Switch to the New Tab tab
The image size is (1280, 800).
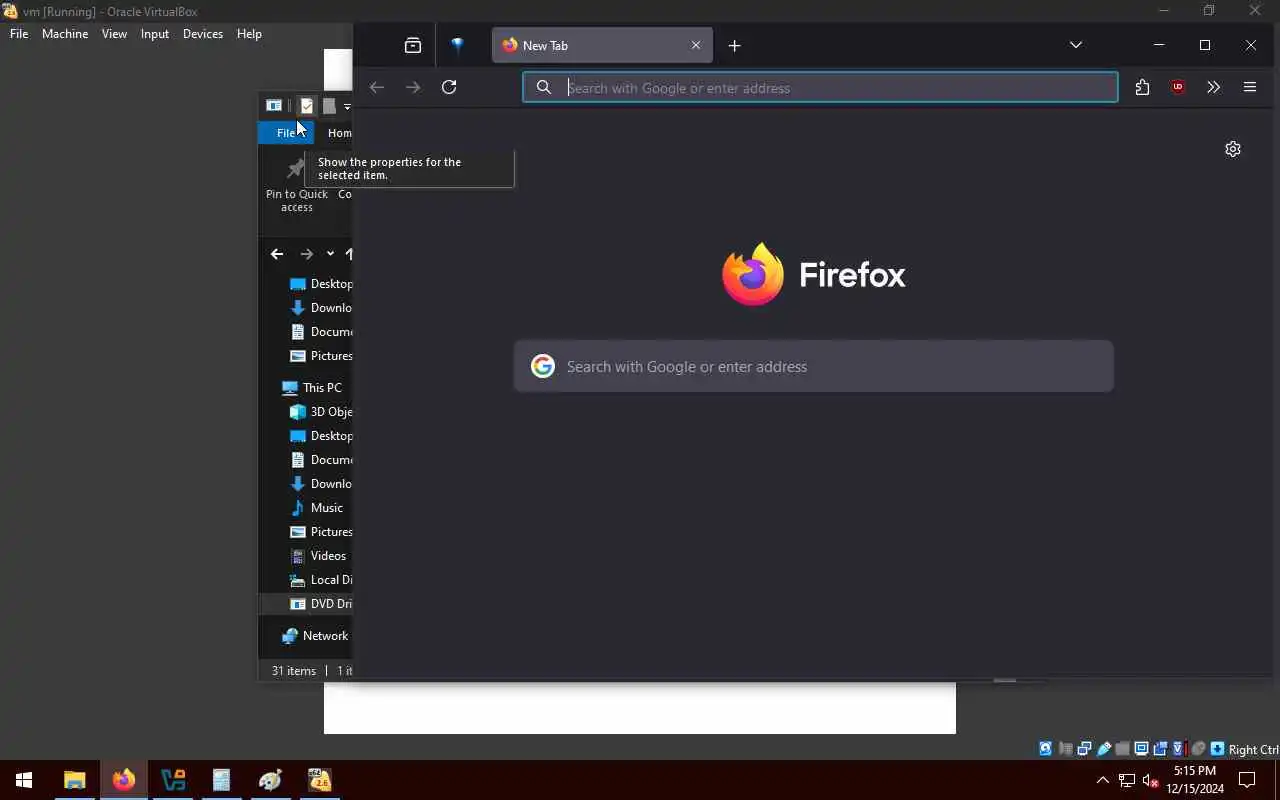602,45
